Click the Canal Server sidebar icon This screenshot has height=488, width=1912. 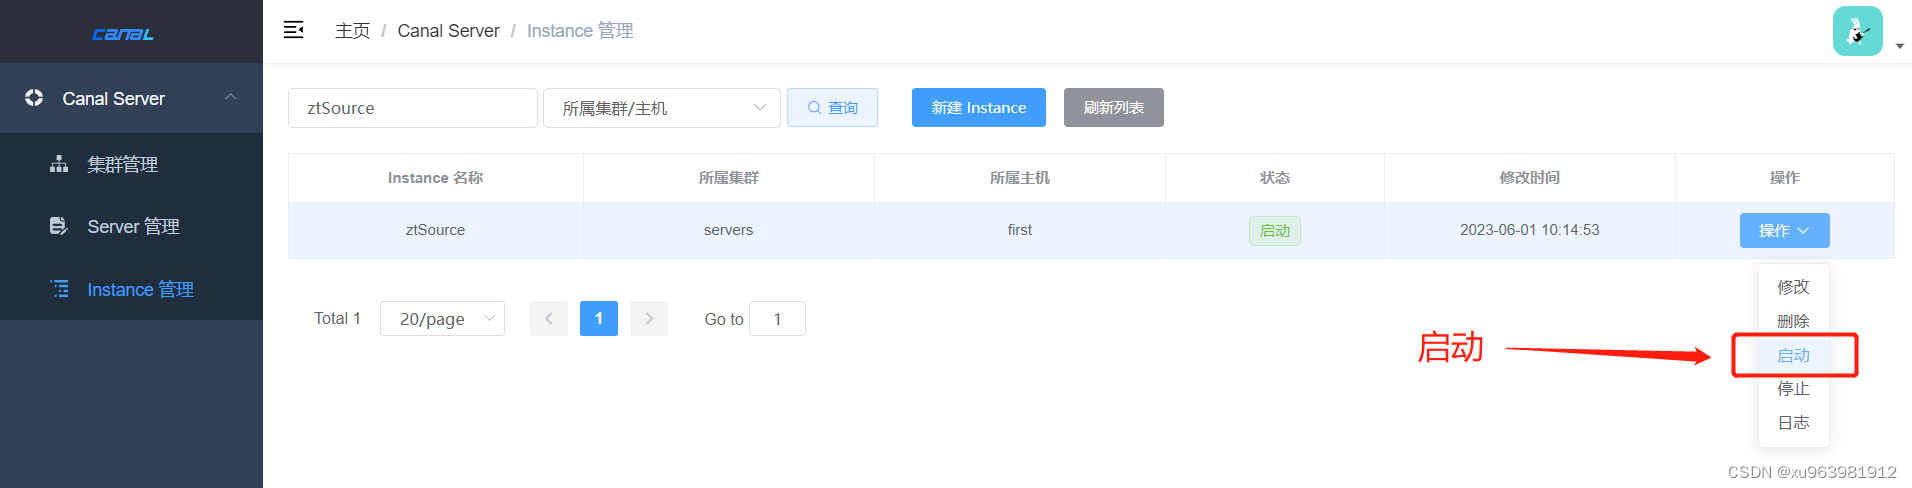tap(34, 97)
